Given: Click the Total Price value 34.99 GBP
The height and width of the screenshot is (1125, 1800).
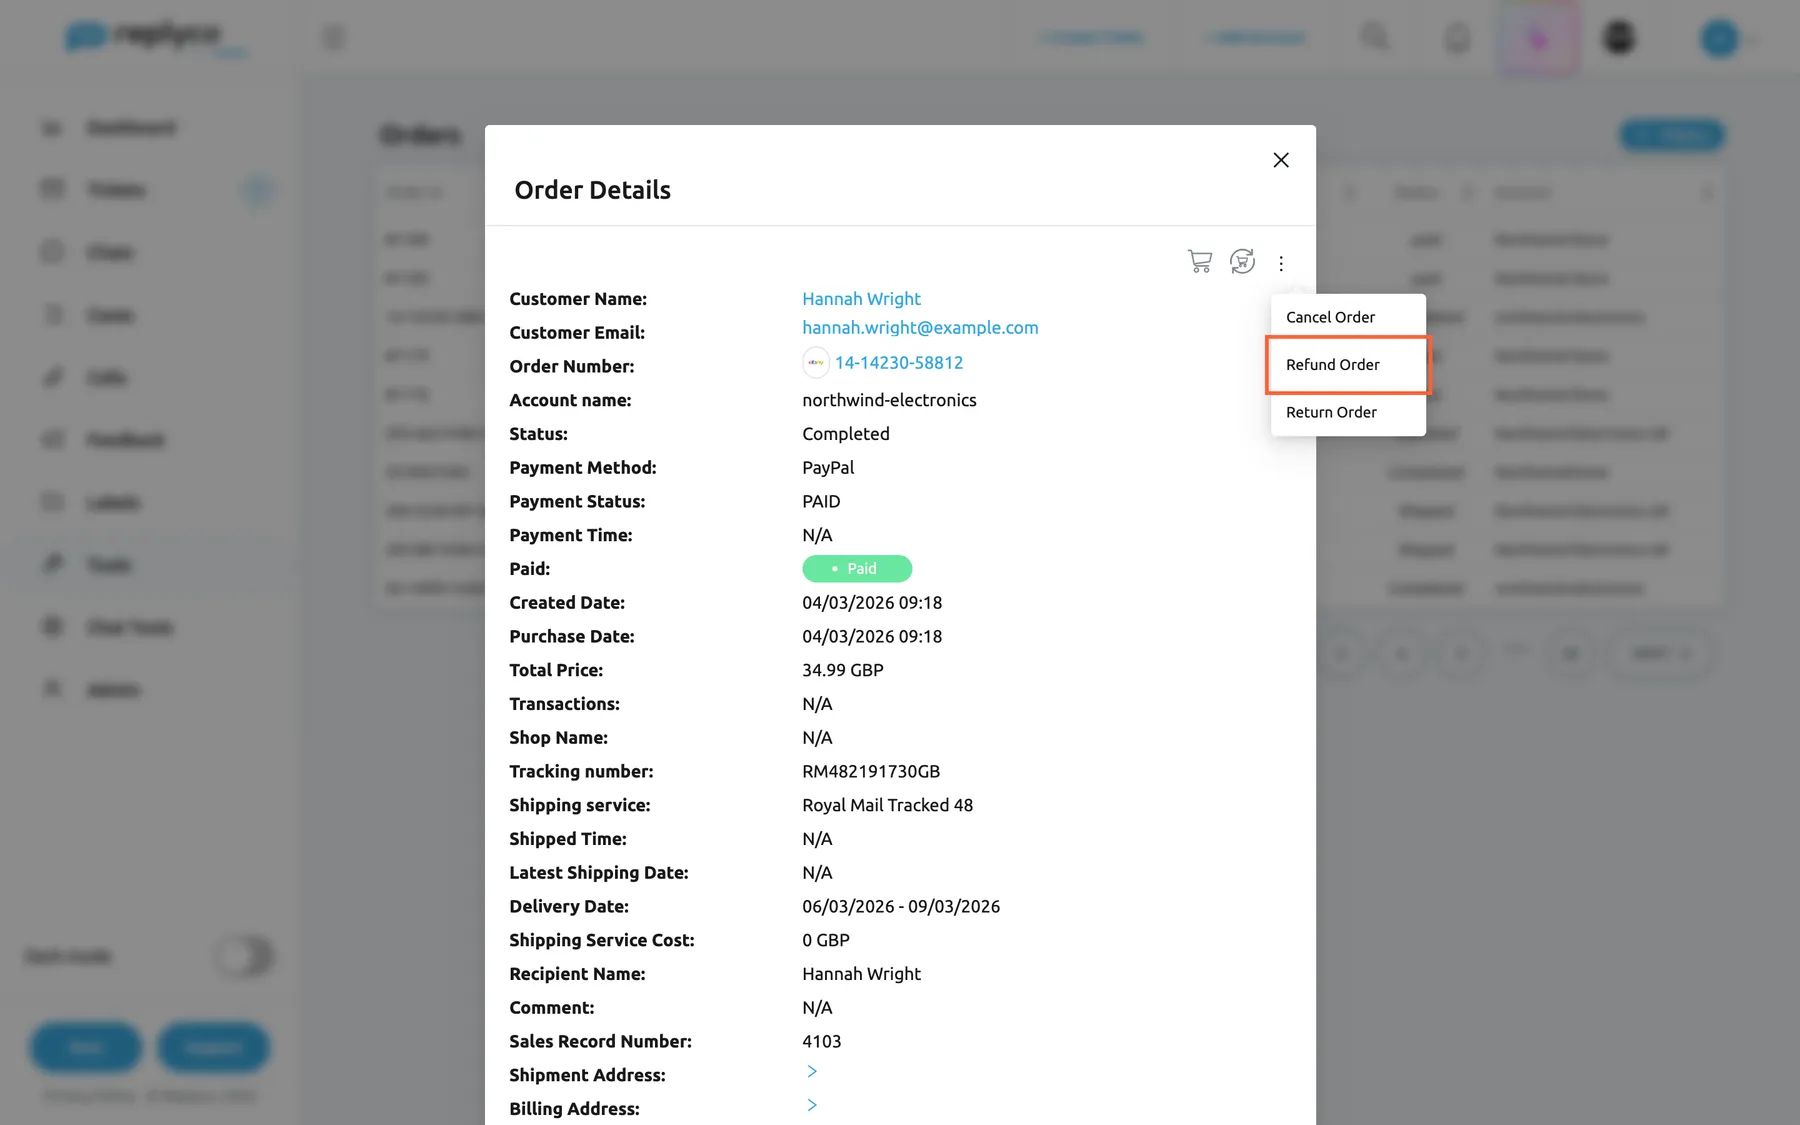Looking at the screenshot, I should pyautogui.click(x=843, y=670).
